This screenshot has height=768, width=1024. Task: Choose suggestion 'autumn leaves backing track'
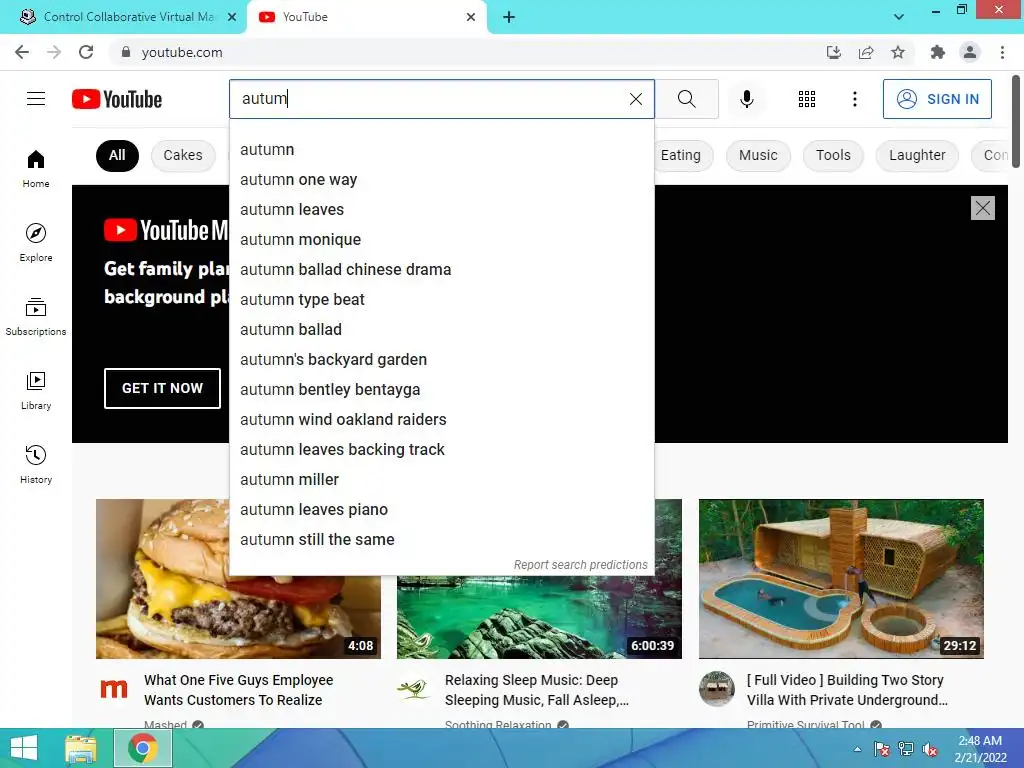click(441, 450)
